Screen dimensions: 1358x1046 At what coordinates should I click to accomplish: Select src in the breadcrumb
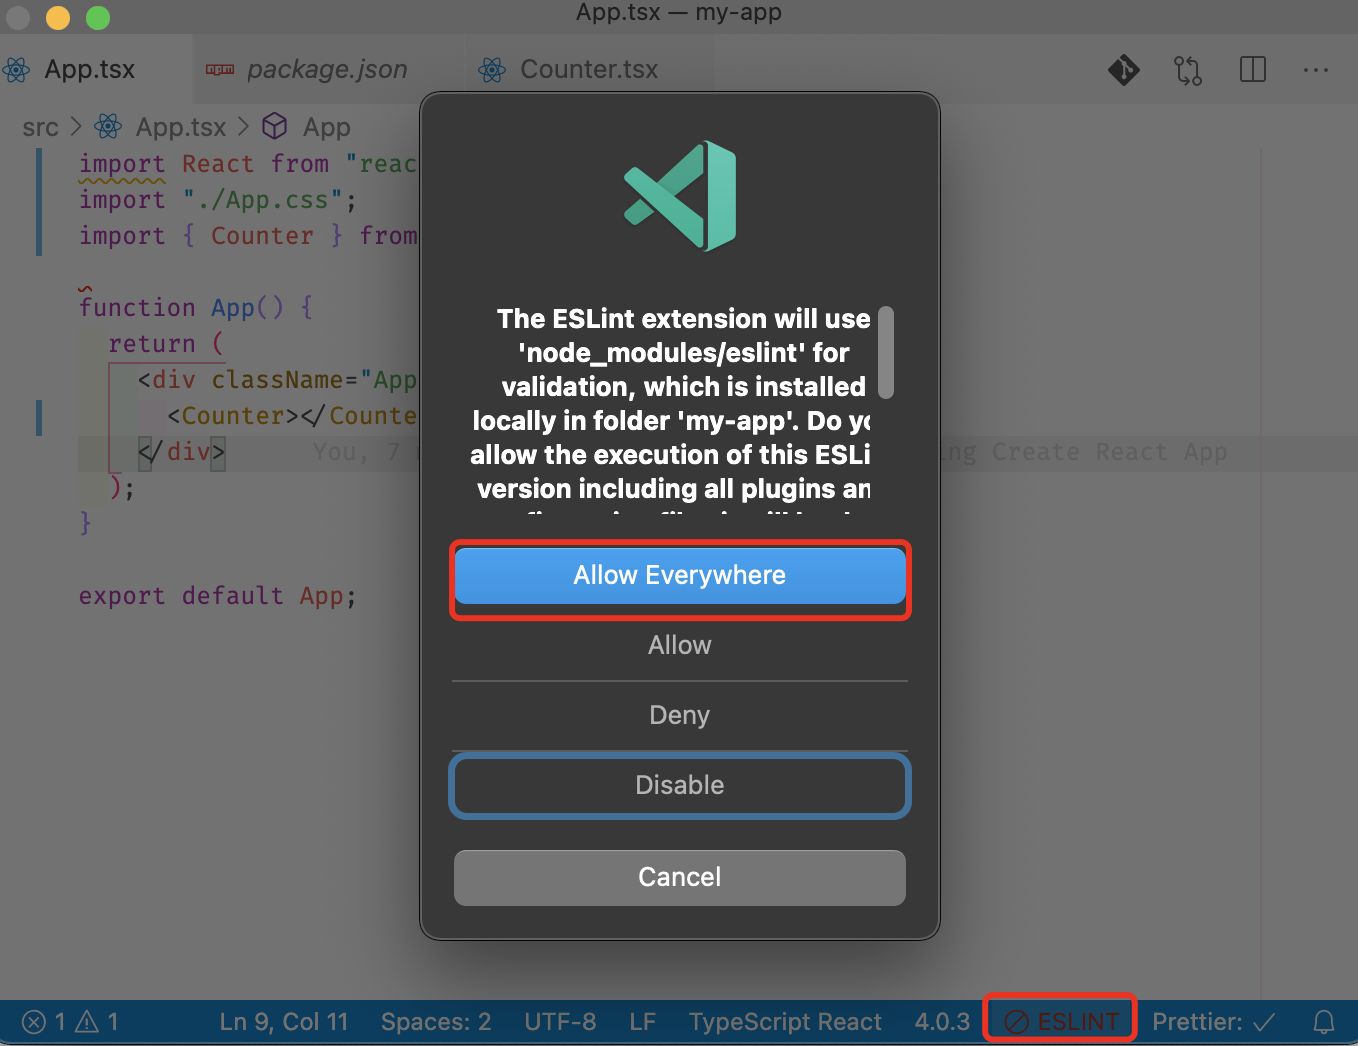[x=40, y=127]
